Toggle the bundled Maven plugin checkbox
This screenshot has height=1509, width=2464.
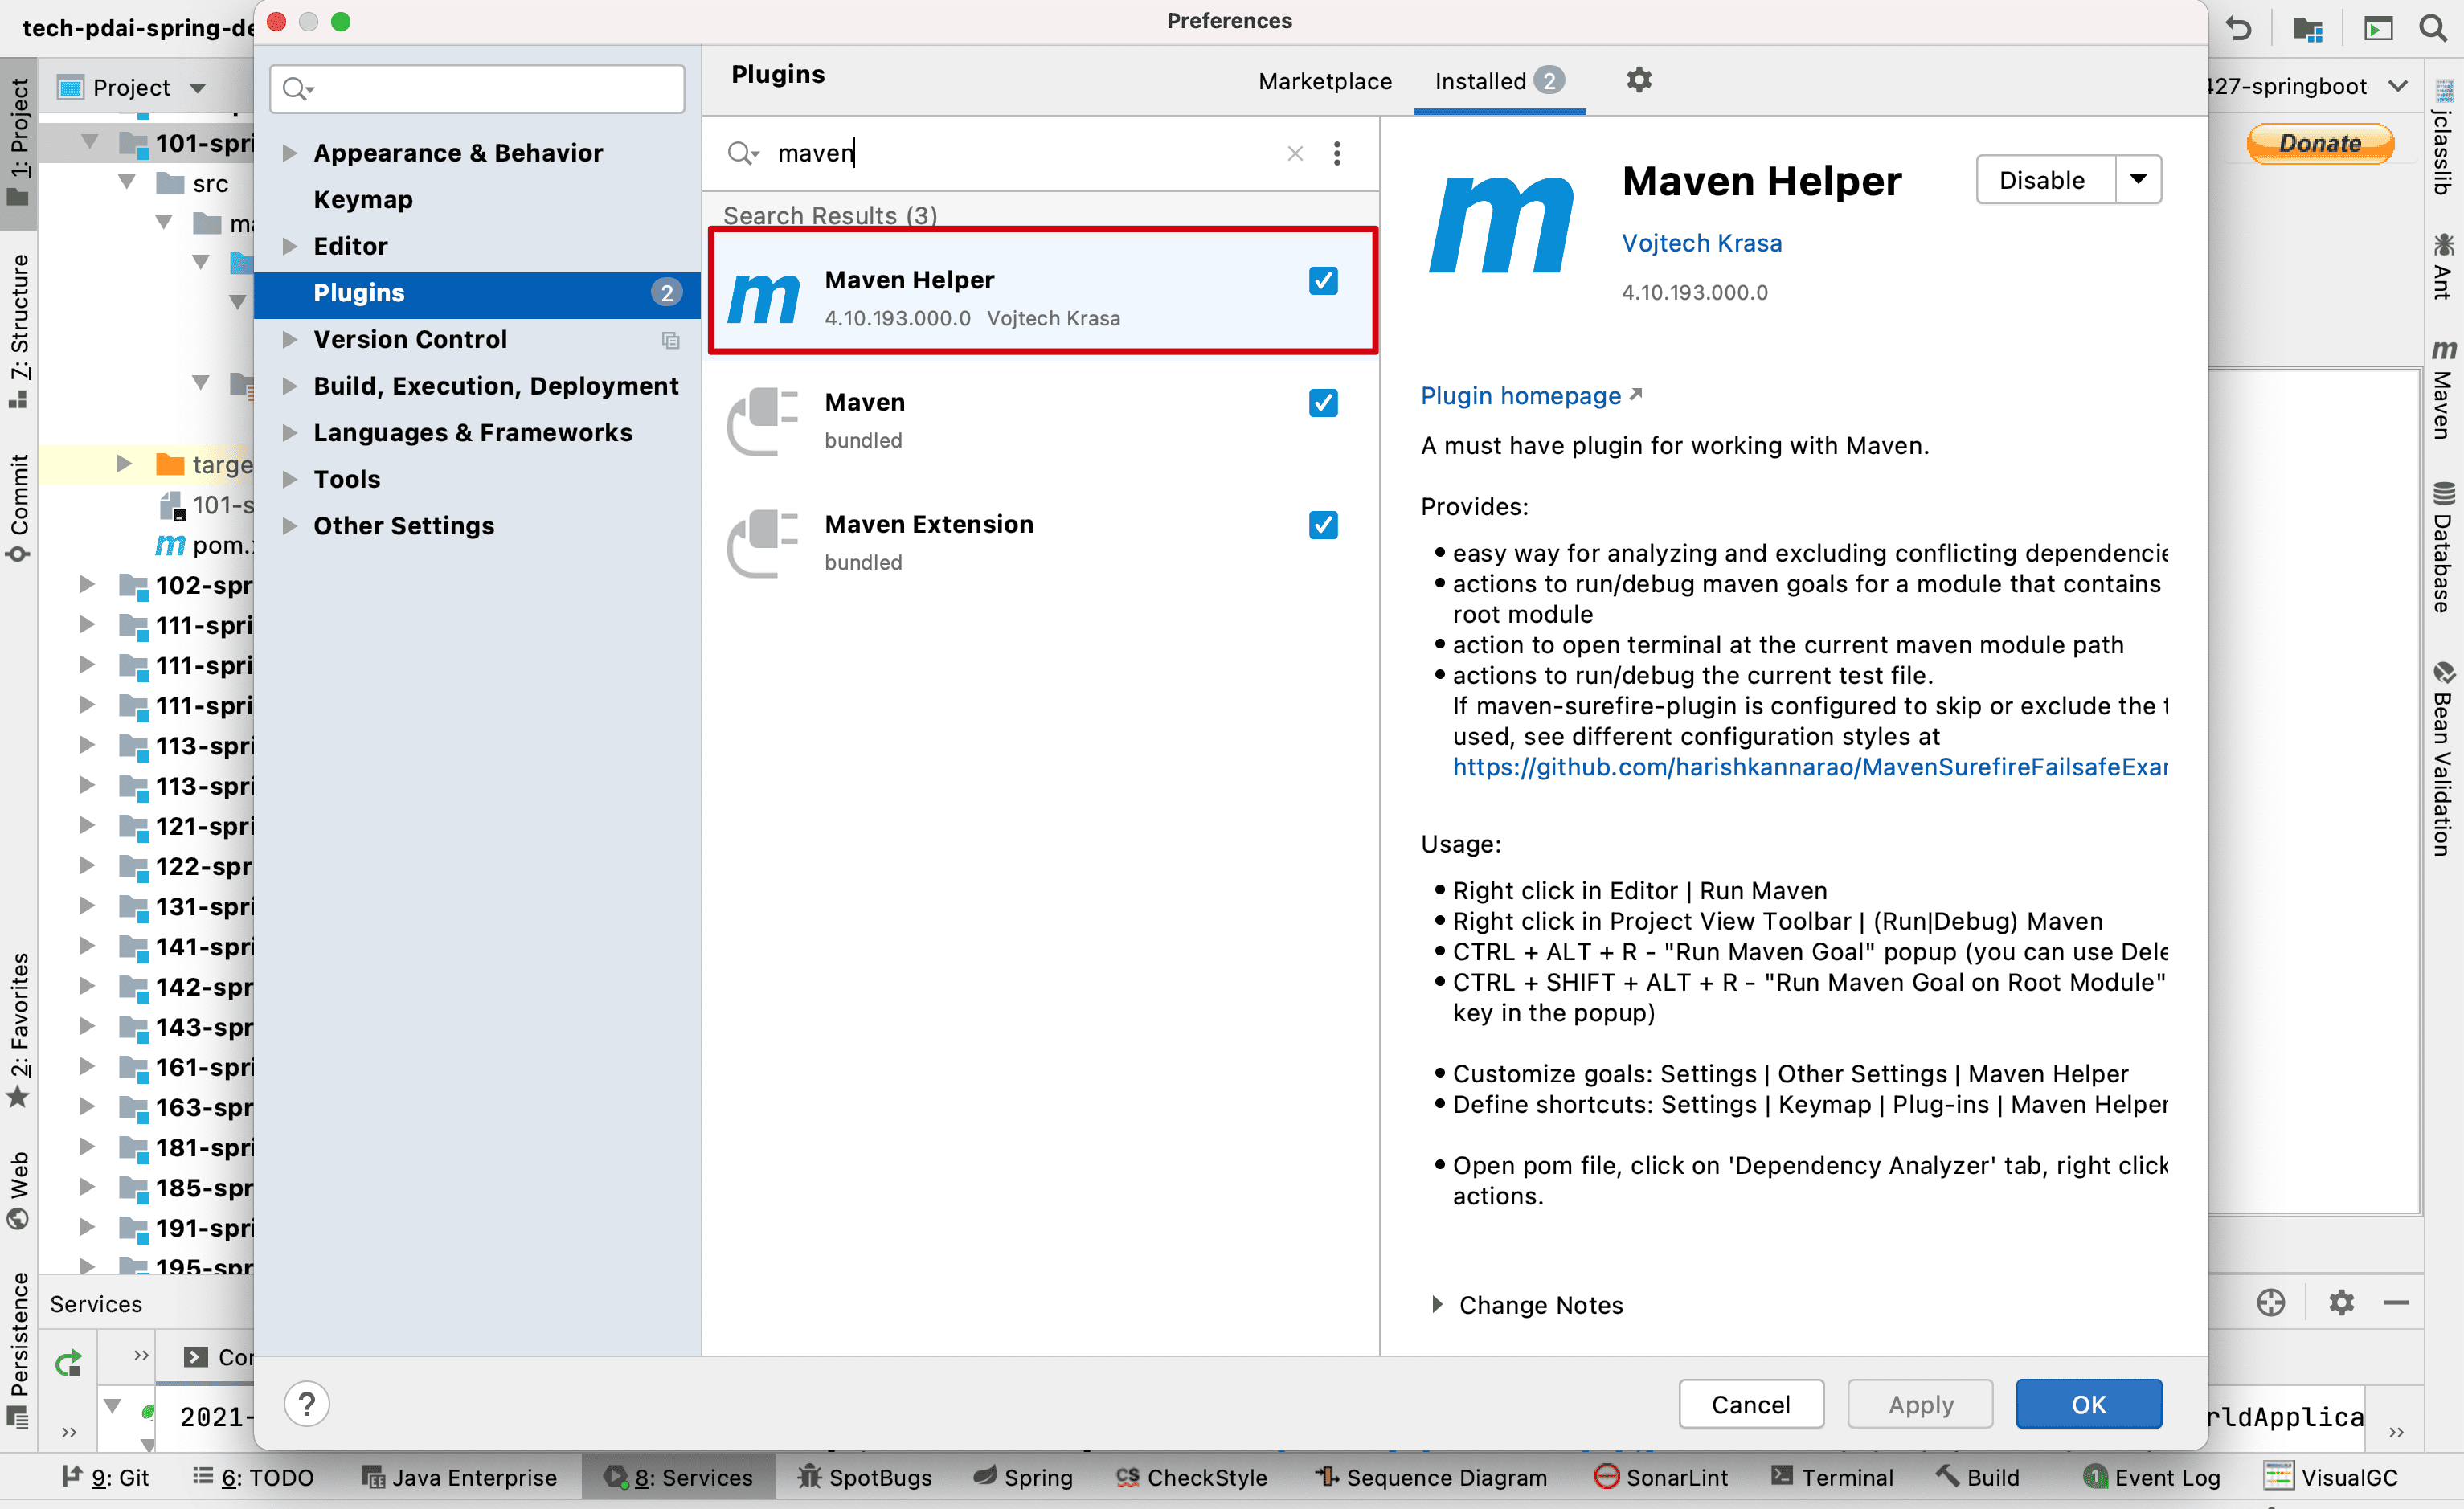1323,403
